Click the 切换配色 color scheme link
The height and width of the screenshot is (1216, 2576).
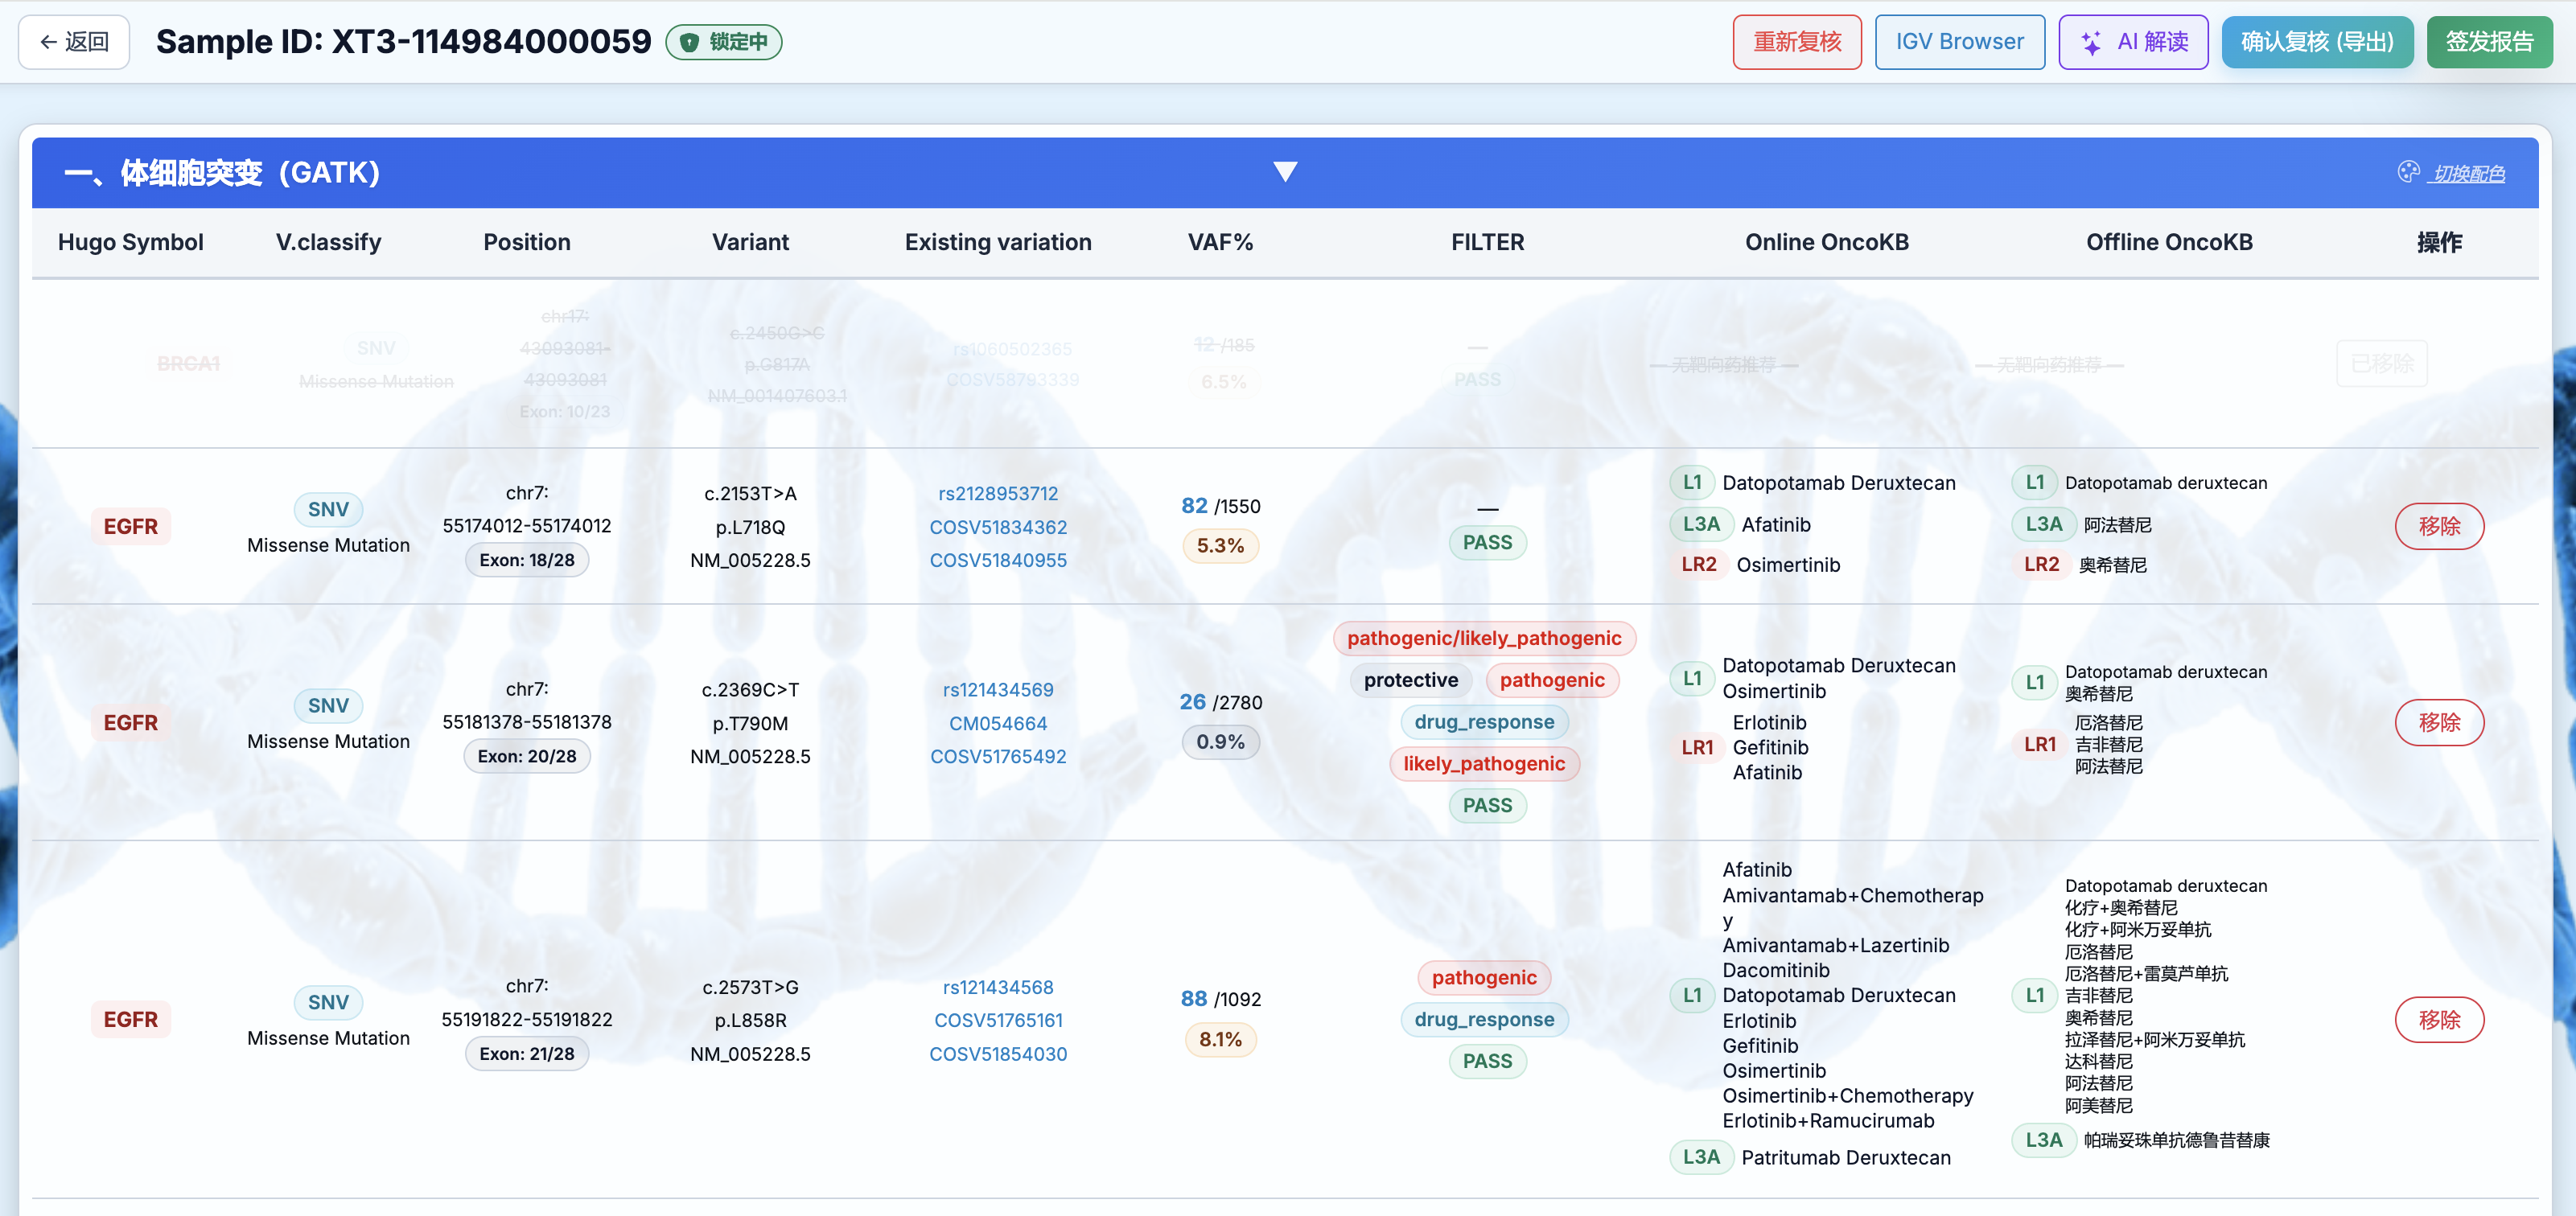point(2468,174)
